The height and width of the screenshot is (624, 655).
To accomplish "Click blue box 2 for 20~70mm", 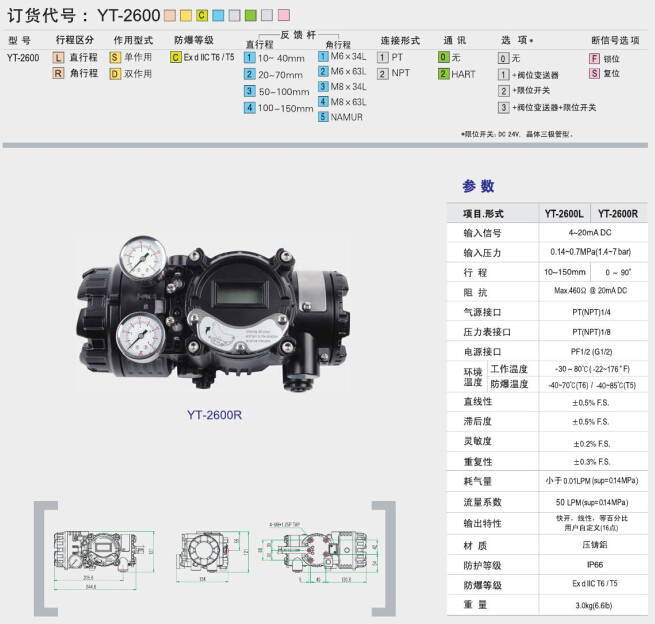I will pos(249,74).
